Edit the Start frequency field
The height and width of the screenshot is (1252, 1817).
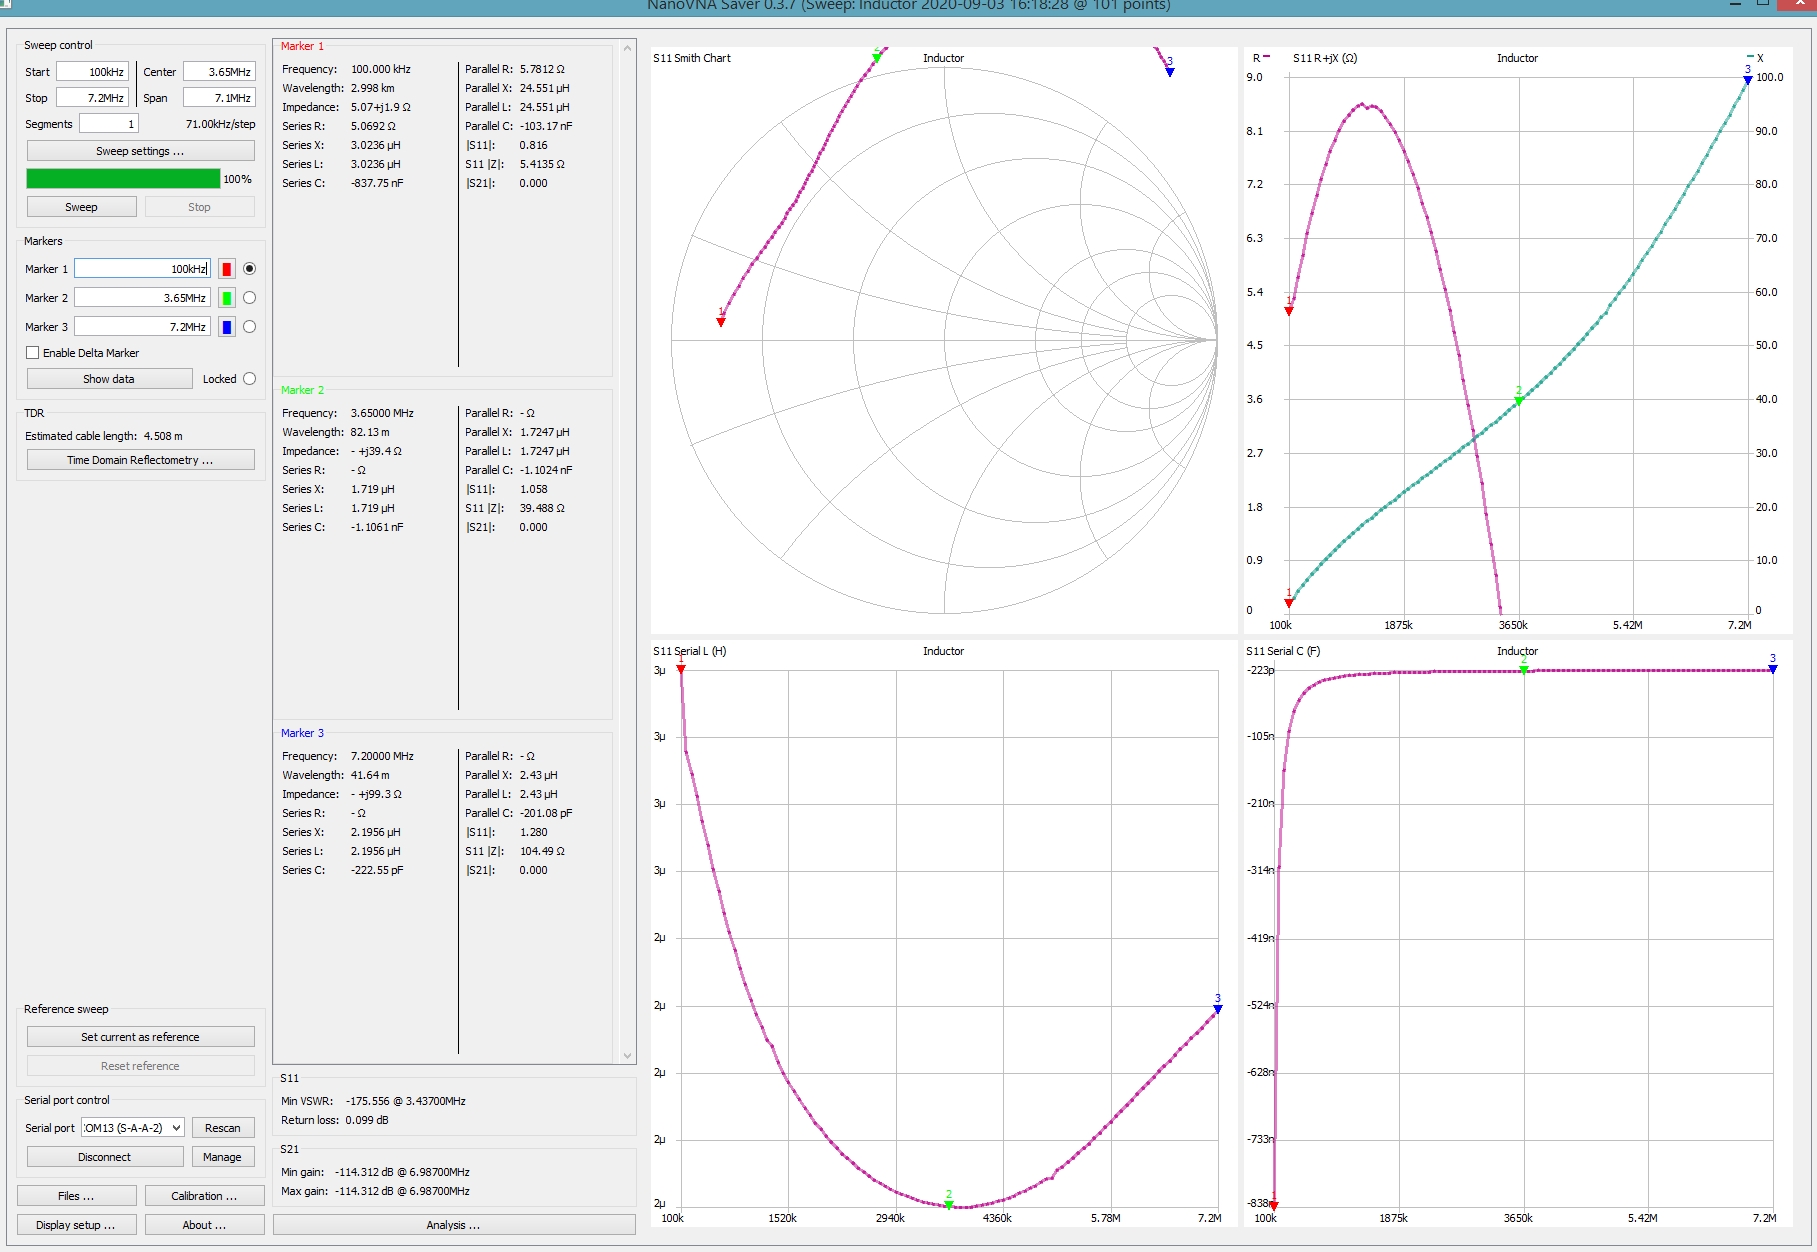(92, 72)
